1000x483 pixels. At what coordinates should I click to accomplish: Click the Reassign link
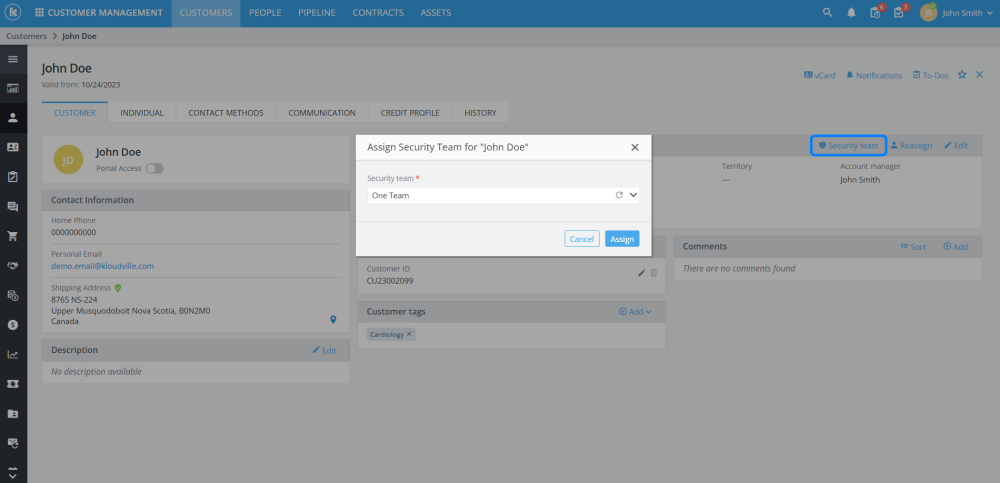(x=911, y=145)
